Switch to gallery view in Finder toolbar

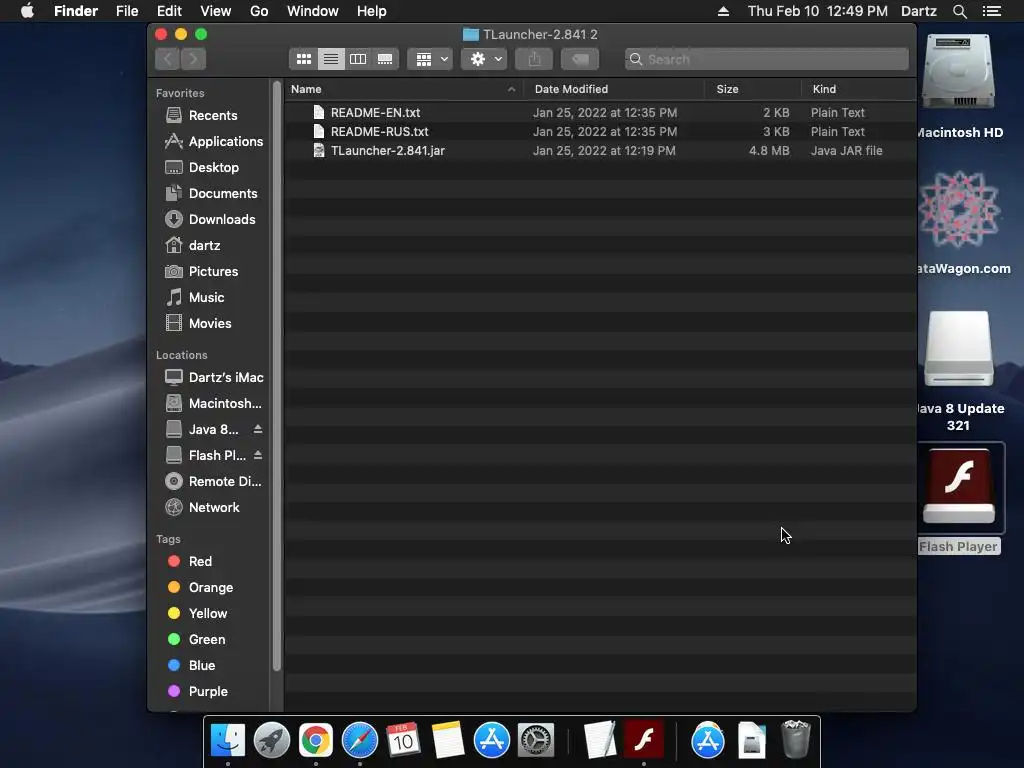(x=385, y=59)
